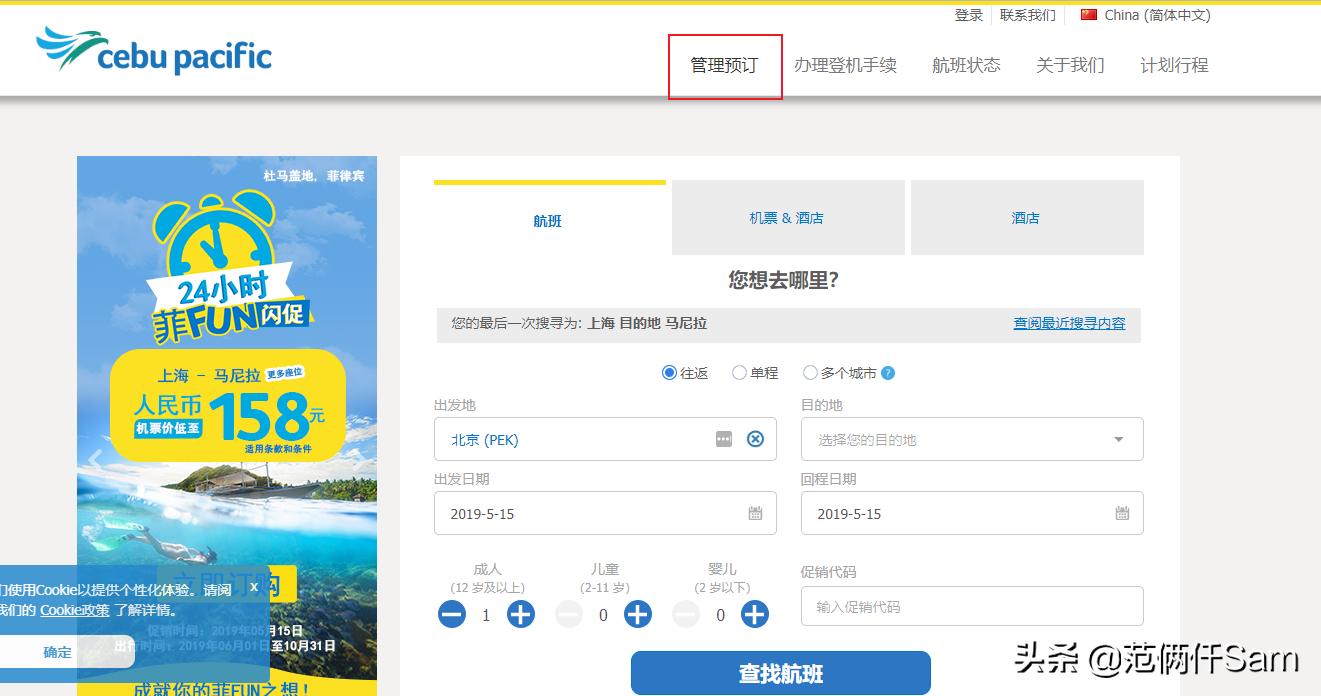
Task: Switch to the 机票 & 酒店 tab
Action: pyautogui.click(x=787, y=218)
